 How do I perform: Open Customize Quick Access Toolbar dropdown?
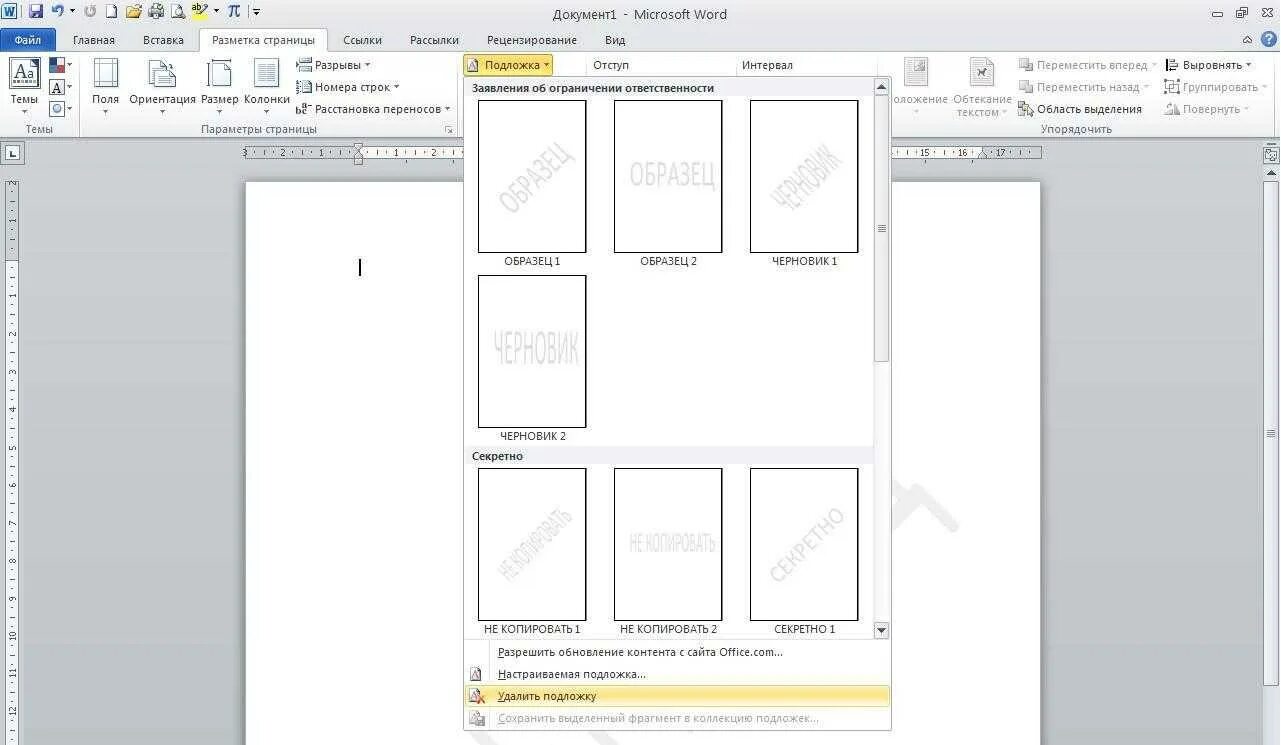click(x=256, y=12)
